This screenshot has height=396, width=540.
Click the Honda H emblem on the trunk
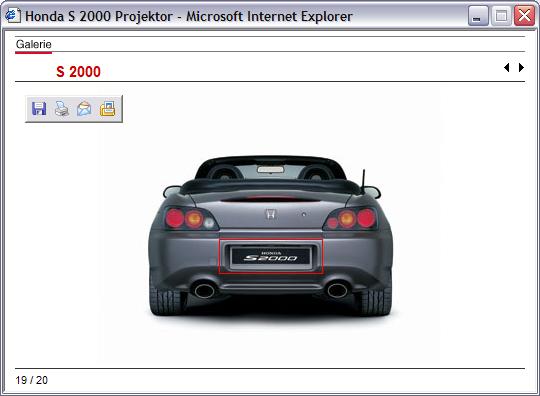coord(271,214)
